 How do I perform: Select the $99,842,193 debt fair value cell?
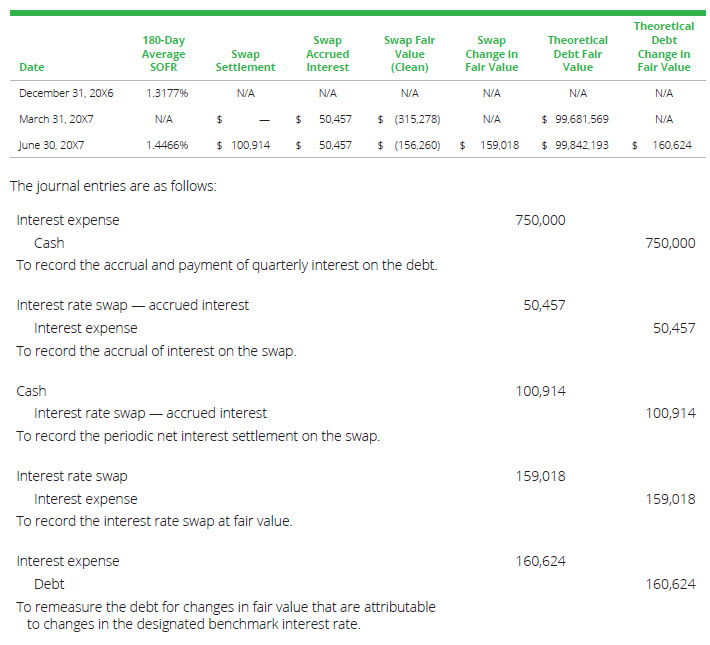pos(575,145)
